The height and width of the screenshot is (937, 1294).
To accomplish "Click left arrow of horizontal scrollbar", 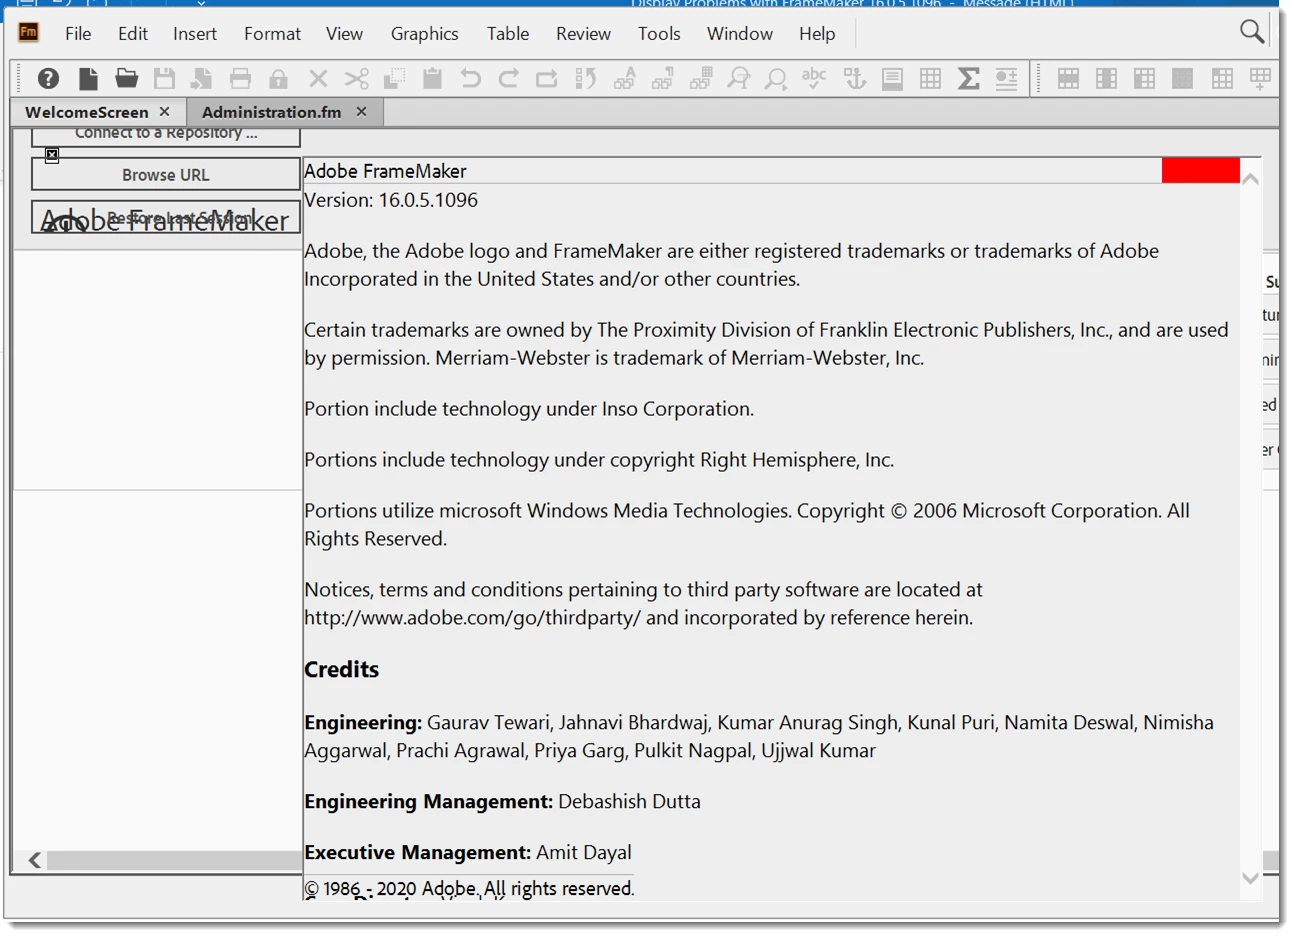I will click(35, 860).
